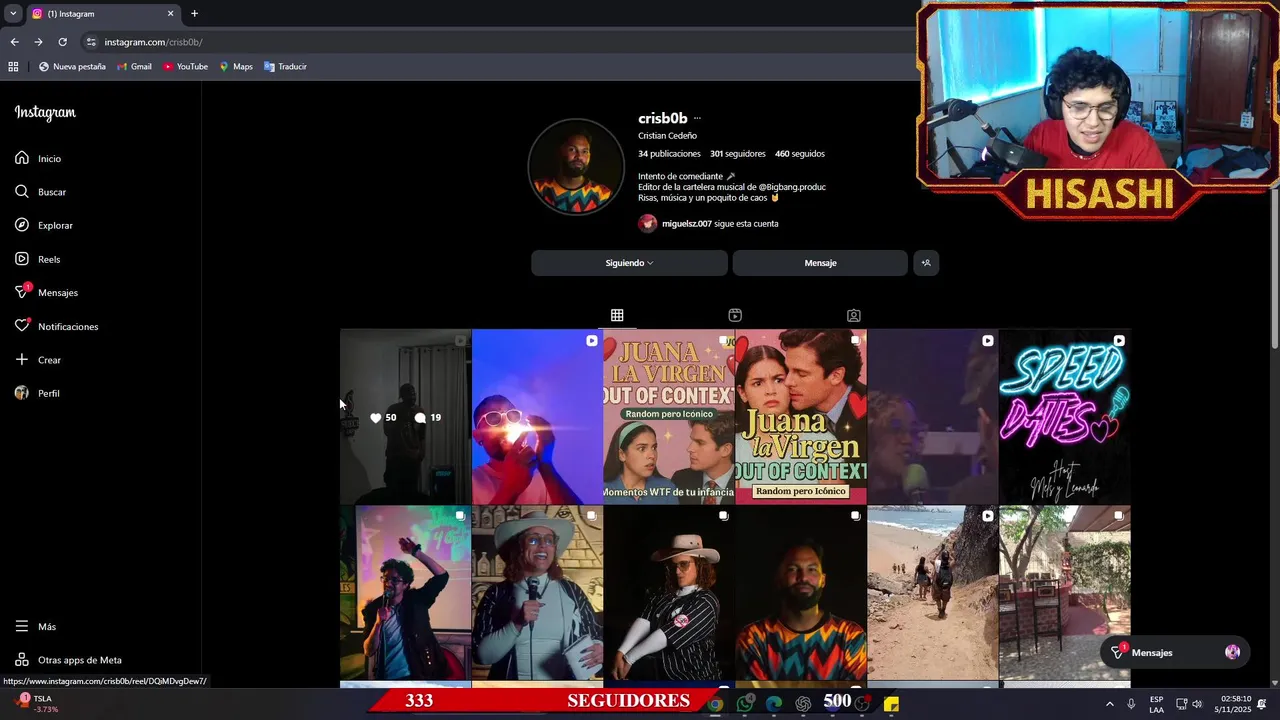Open the blue glowing sunglasses reel
Image resolution: width=1280 pixels, height=720 pixels.
pyautogui.click(x=537, y=417)
